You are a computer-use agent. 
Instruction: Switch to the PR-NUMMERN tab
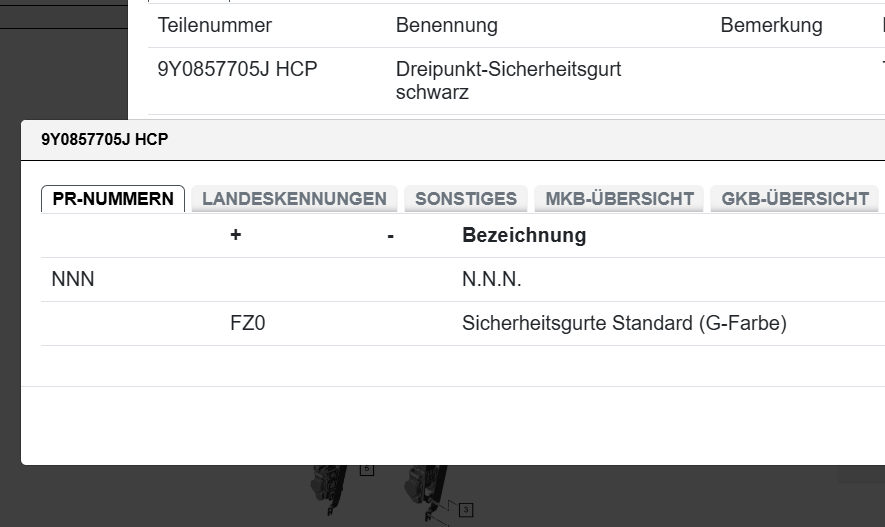point(113,199)
